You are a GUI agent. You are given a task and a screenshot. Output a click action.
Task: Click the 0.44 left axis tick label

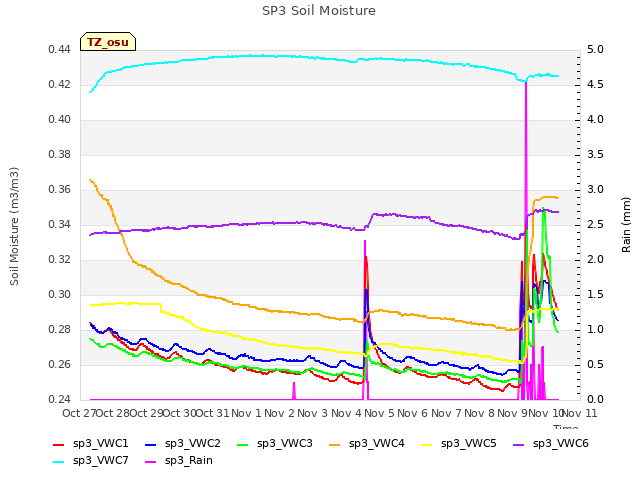pyautogui.click(x=59, y=50)
